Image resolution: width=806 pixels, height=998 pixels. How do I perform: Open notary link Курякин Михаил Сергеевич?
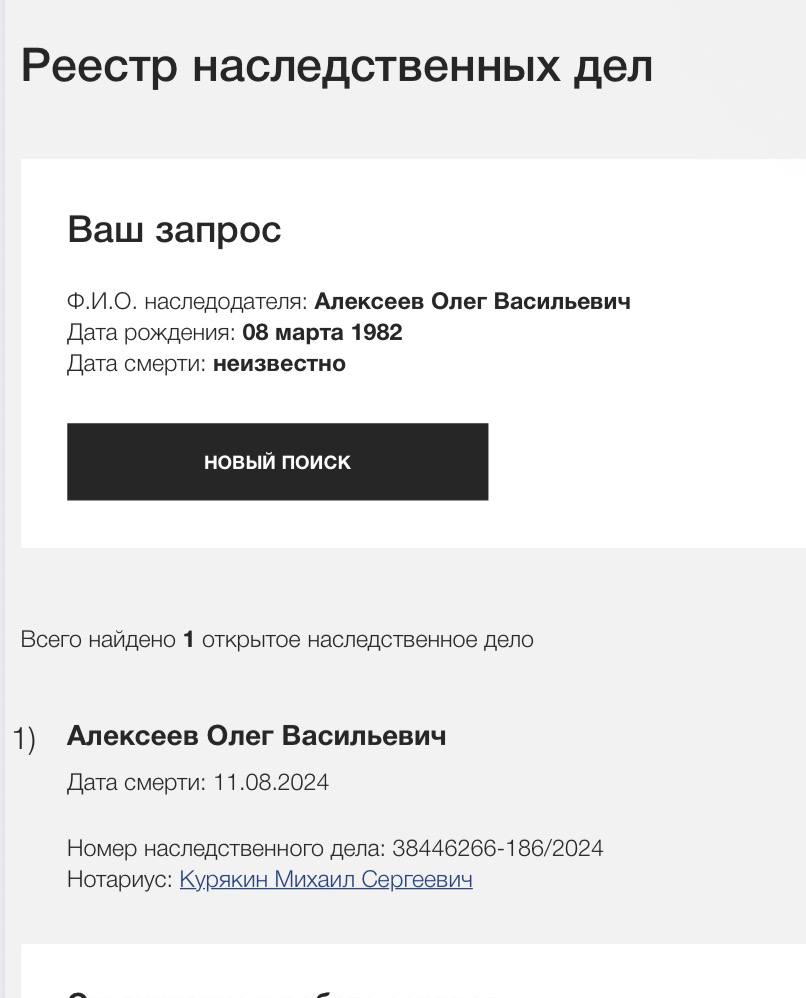click(x=326, y=880)
